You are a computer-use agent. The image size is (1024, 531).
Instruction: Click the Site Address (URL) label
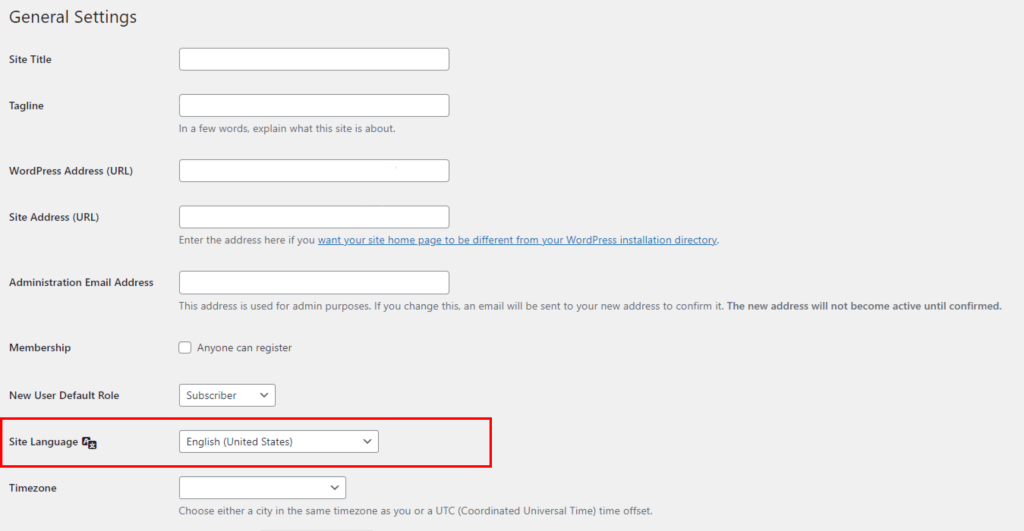pyautogui.click(x=54, y=217)
